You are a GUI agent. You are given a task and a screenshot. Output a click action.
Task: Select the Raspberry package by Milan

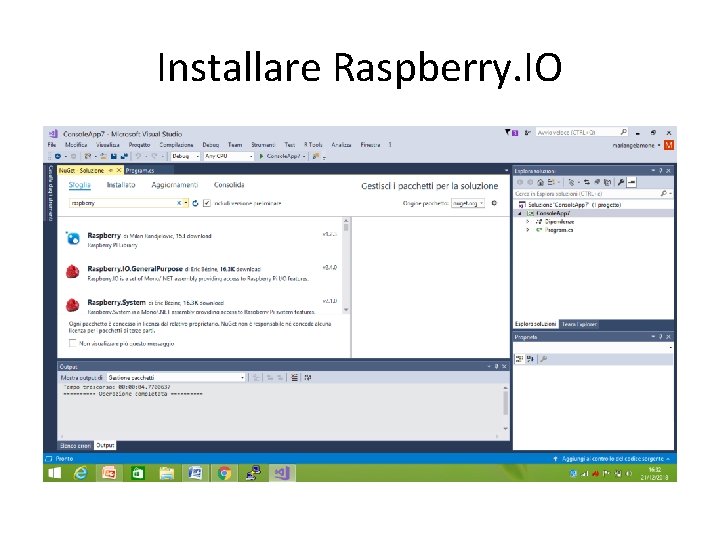coord(202,240)
